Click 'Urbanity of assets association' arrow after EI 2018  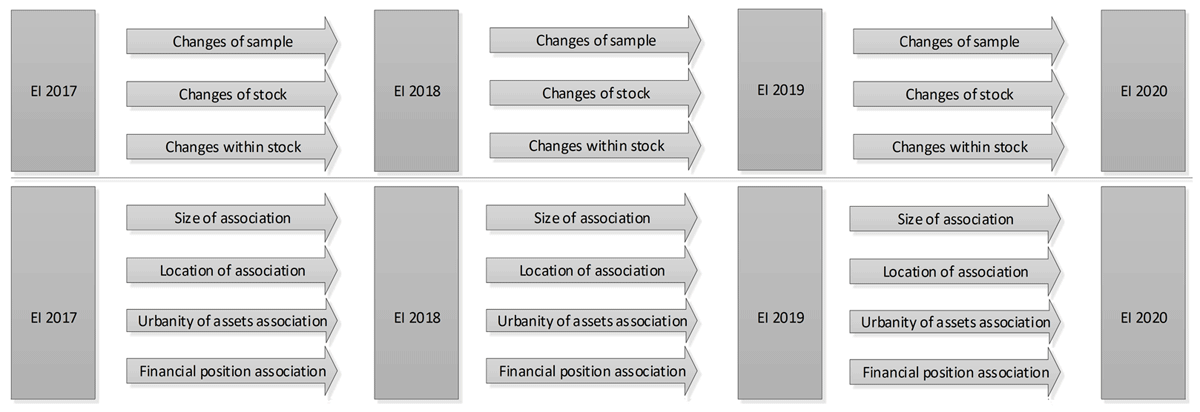(x=592, y=322)
